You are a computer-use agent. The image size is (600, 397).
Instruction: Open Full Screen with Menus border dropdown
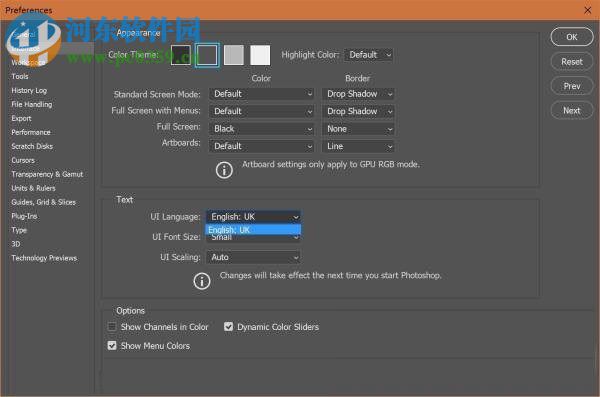tap(358, 111)
